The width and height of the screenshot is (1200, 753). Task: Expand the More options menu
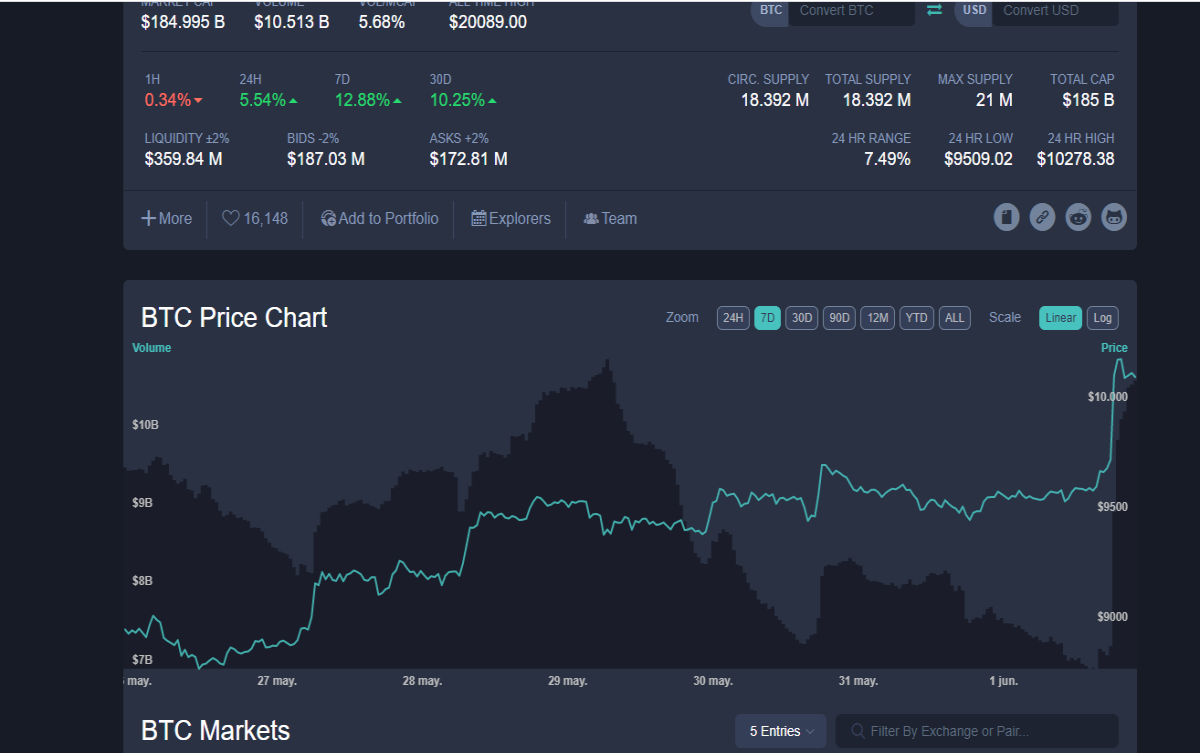[166, 218]
